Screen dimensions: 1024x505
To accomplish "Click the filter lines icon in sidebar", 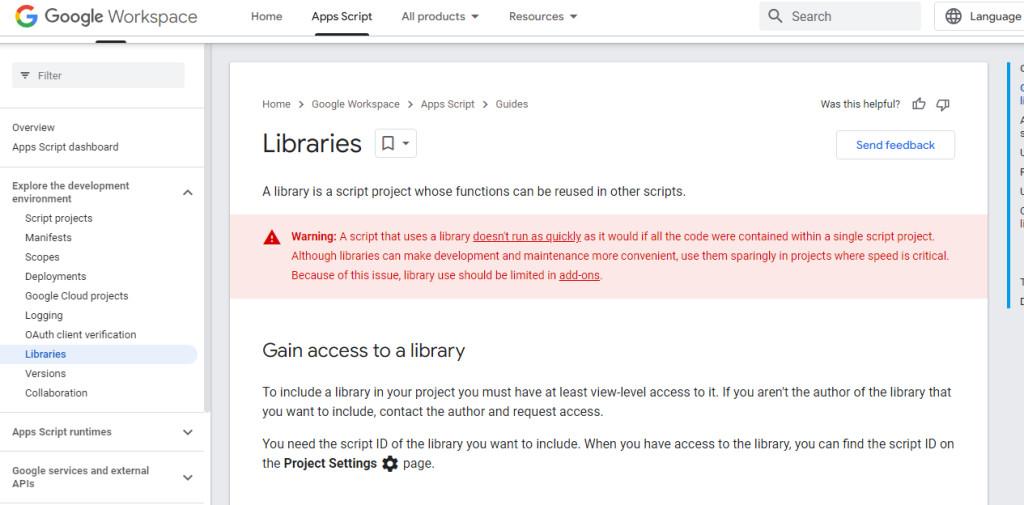I will (25, 75).
